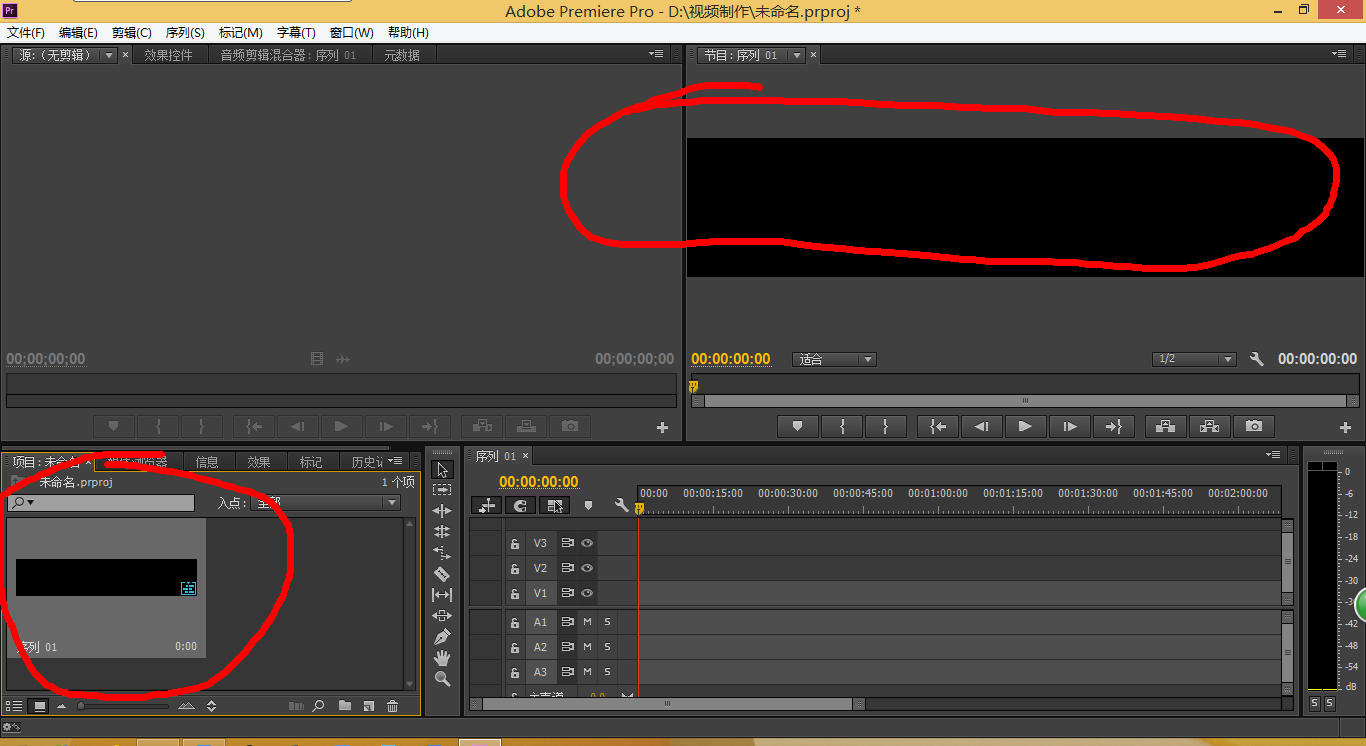Toggle V1 track output eye

point(587,593)
